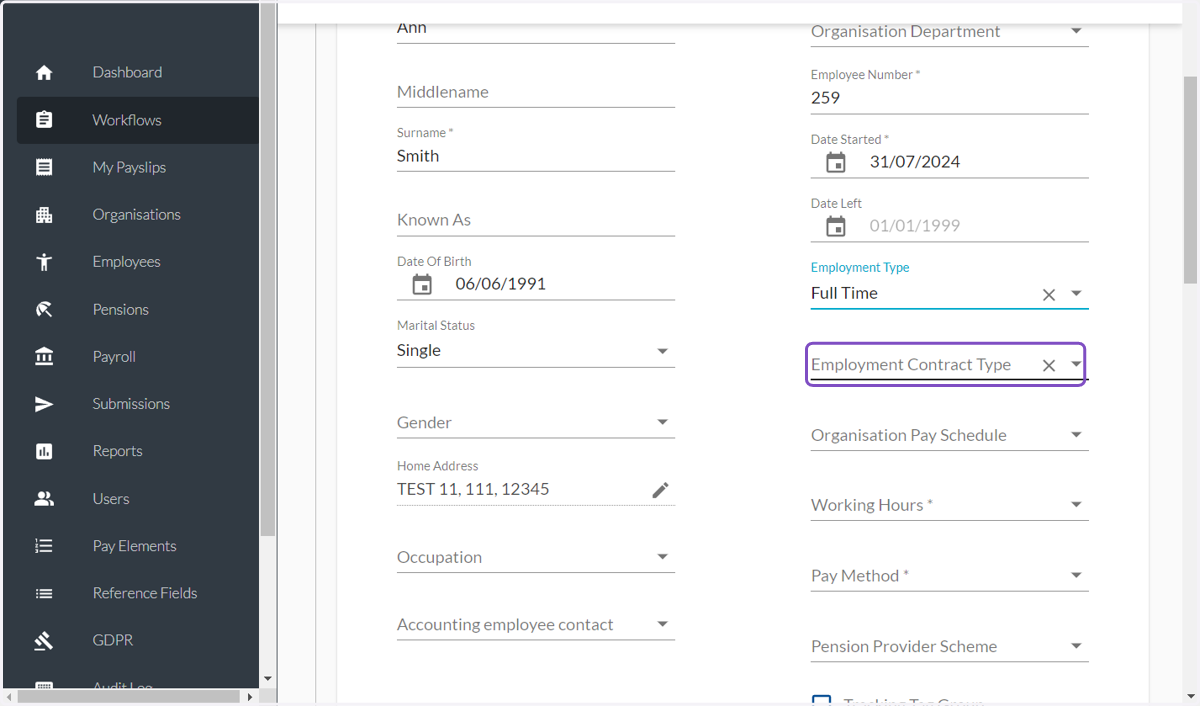Open the Accounting employee contact dropdown

tap(662, 624)
